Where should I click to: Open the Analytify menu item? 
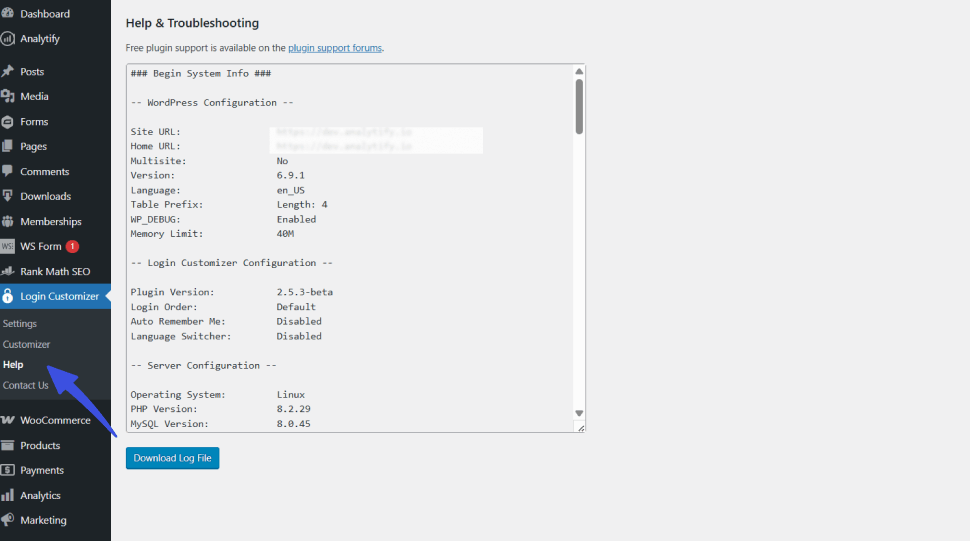[x=40, y=38]
